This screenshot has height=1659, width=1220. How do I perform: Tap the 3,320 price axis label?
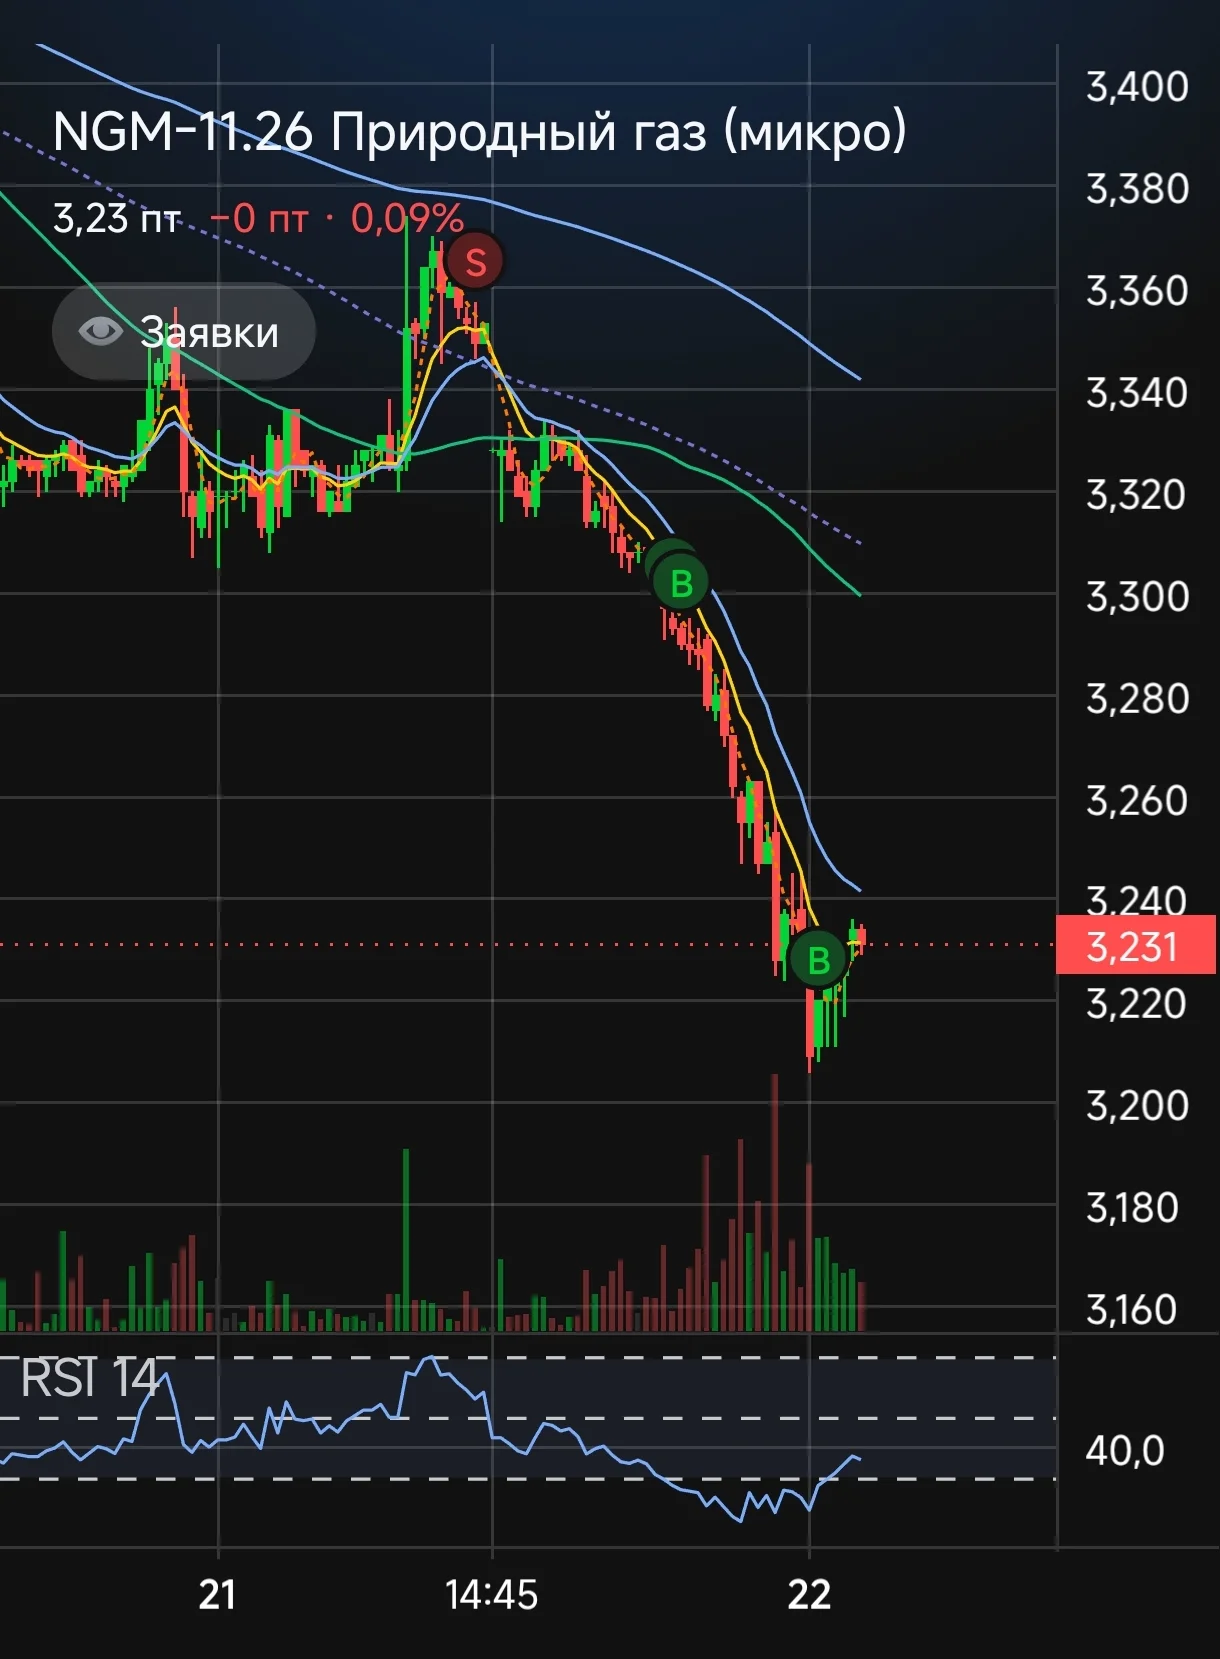click(x=1138, y=495)
